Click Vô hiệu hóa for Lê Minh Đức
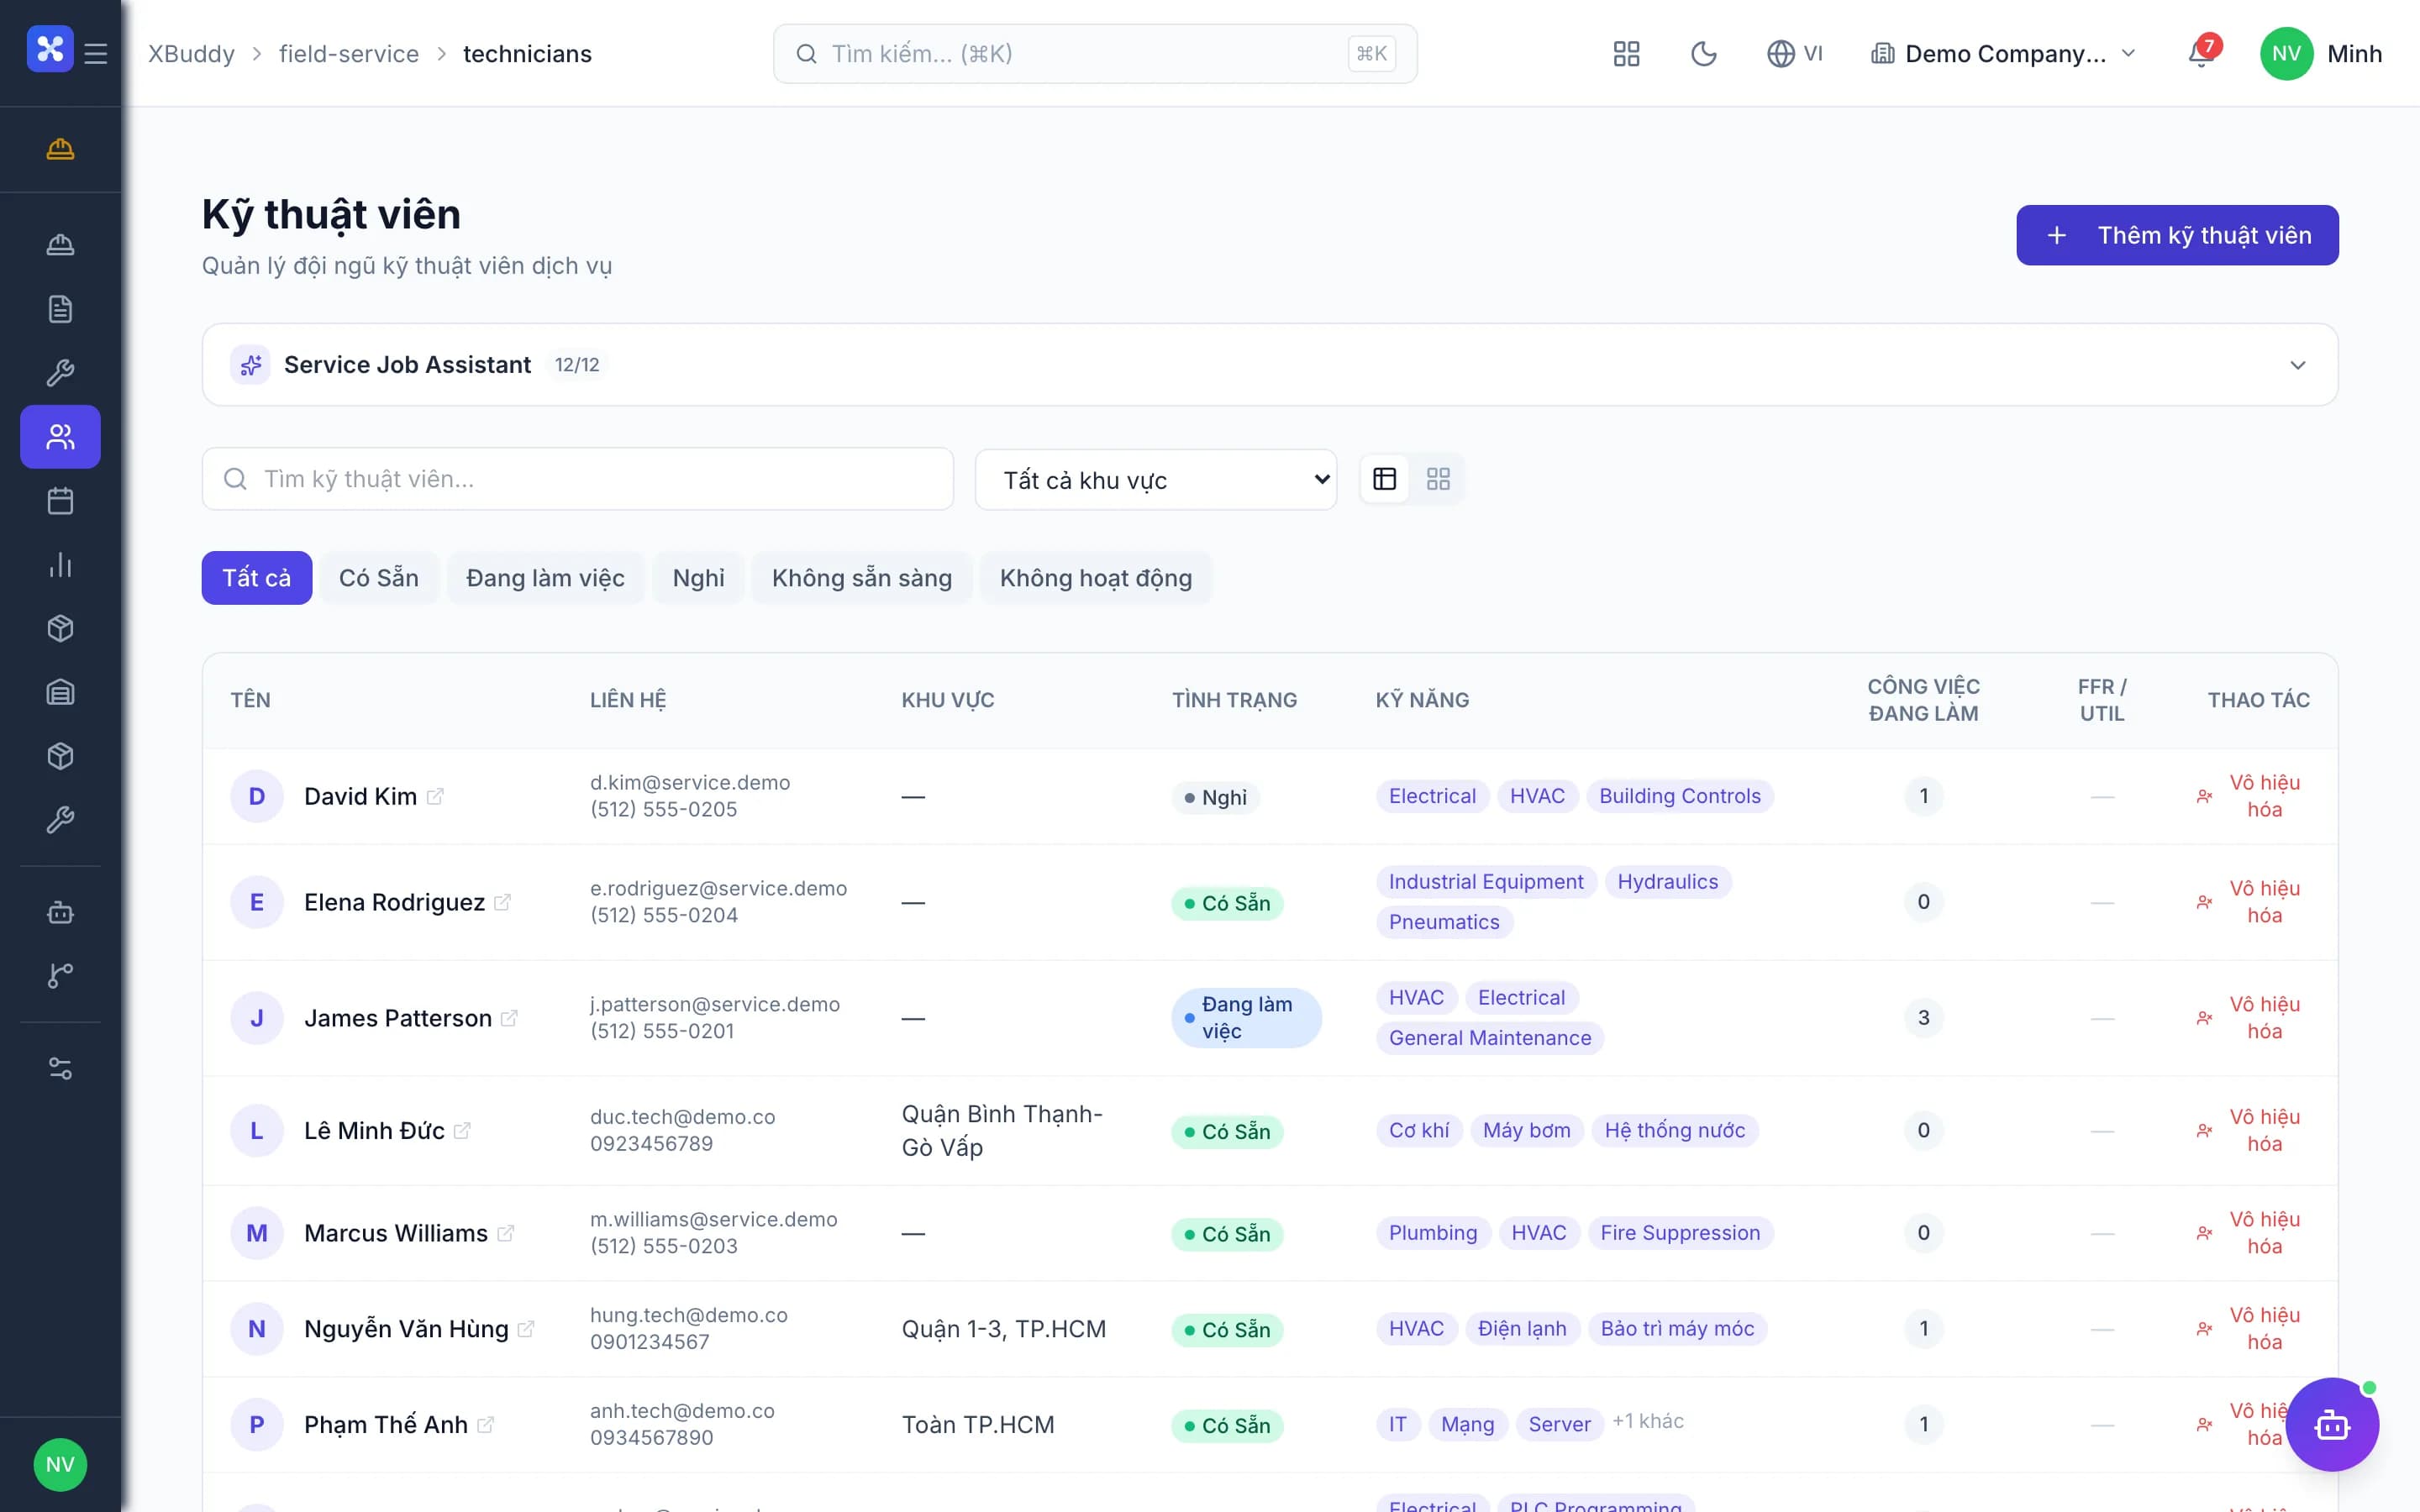Screen dimensions: 2420x1512 [2250, 1130]
